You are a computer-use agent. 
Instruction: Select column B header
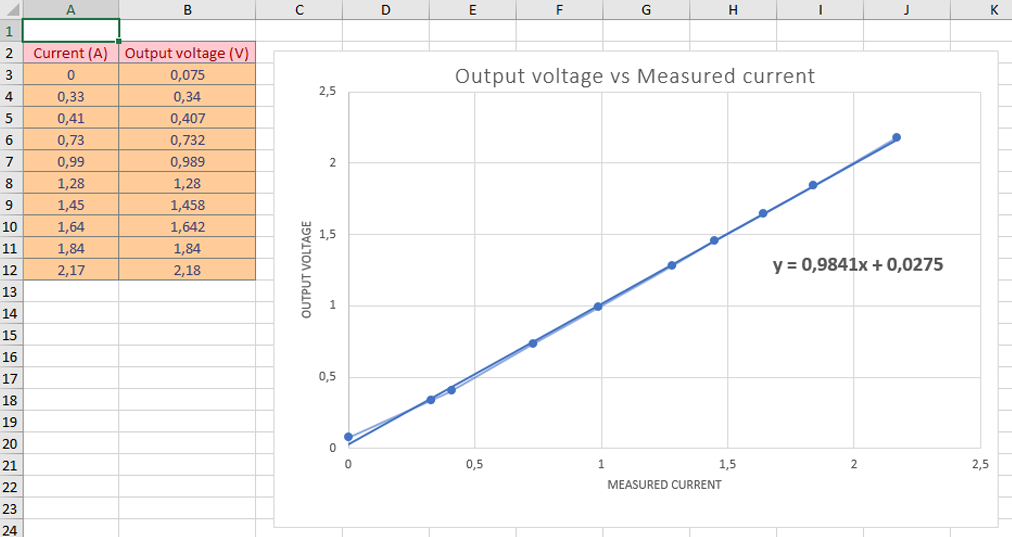point(187,9)
